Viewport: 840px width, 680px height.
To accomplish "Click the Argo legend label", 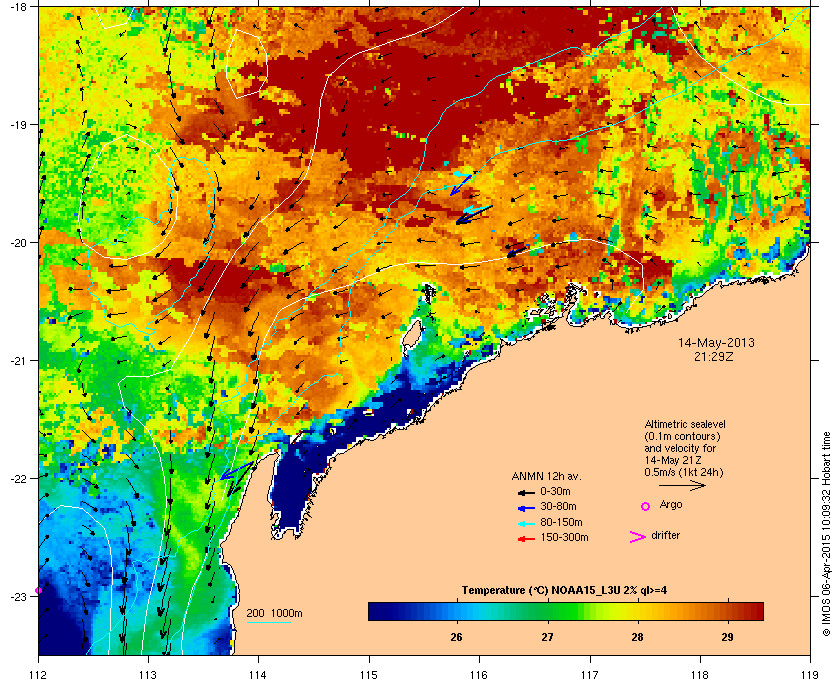I will coord(671,505).
